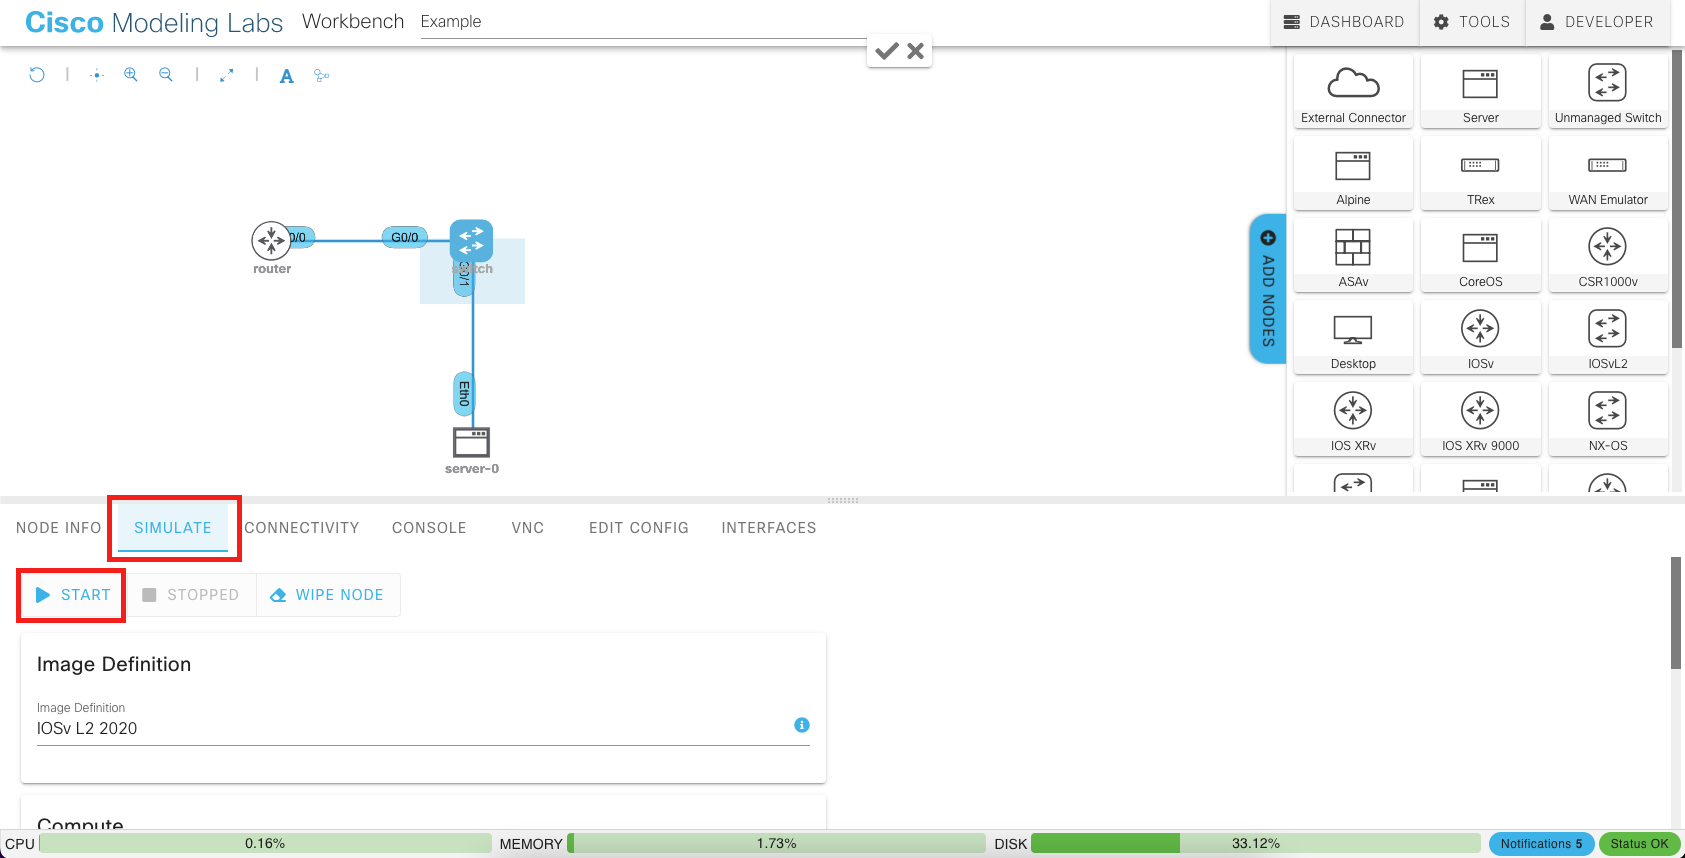Open the TOOLS menu
This screenshot has width=1685, height=858.
click(x=1472, y=22)
